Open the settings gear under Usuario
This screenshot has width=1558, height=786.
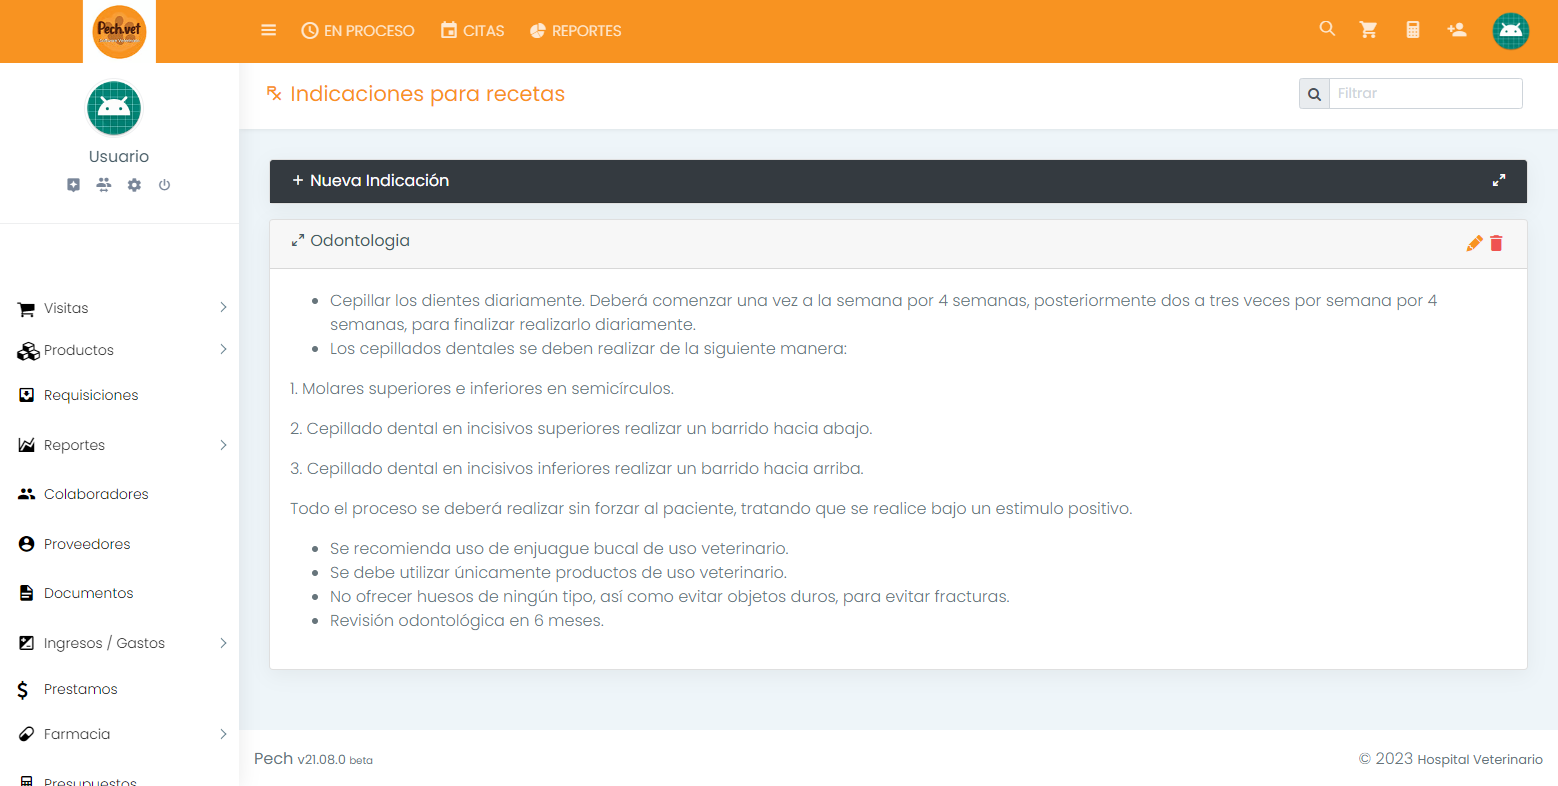134,185
